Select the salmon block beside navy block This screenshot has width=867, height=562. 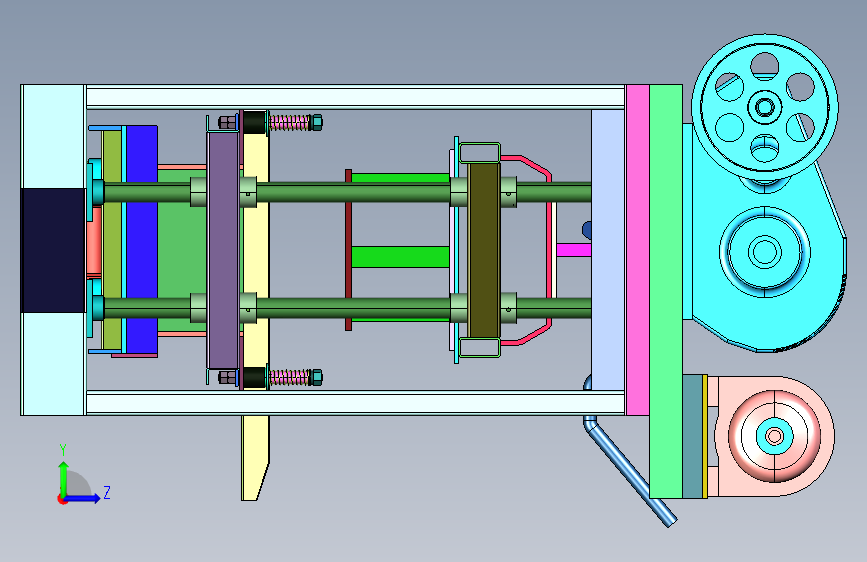pos(95,242)
